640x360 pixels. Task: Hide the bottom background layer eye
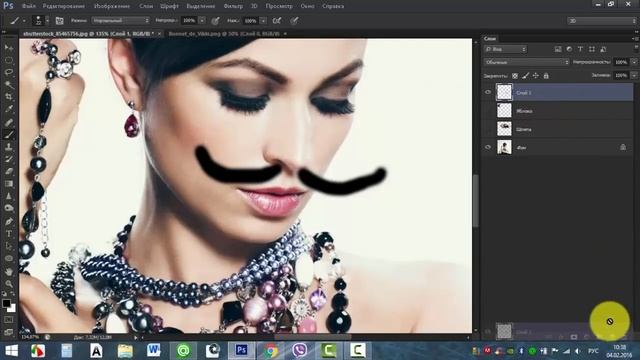[x=488, y=147]
